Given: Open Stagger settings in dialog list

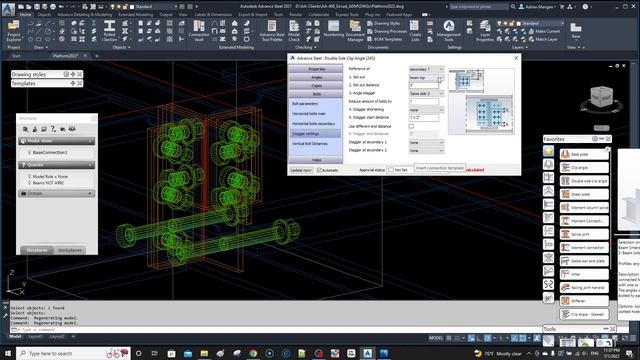Looking at the screenshot, I should [x=316, y=134].
